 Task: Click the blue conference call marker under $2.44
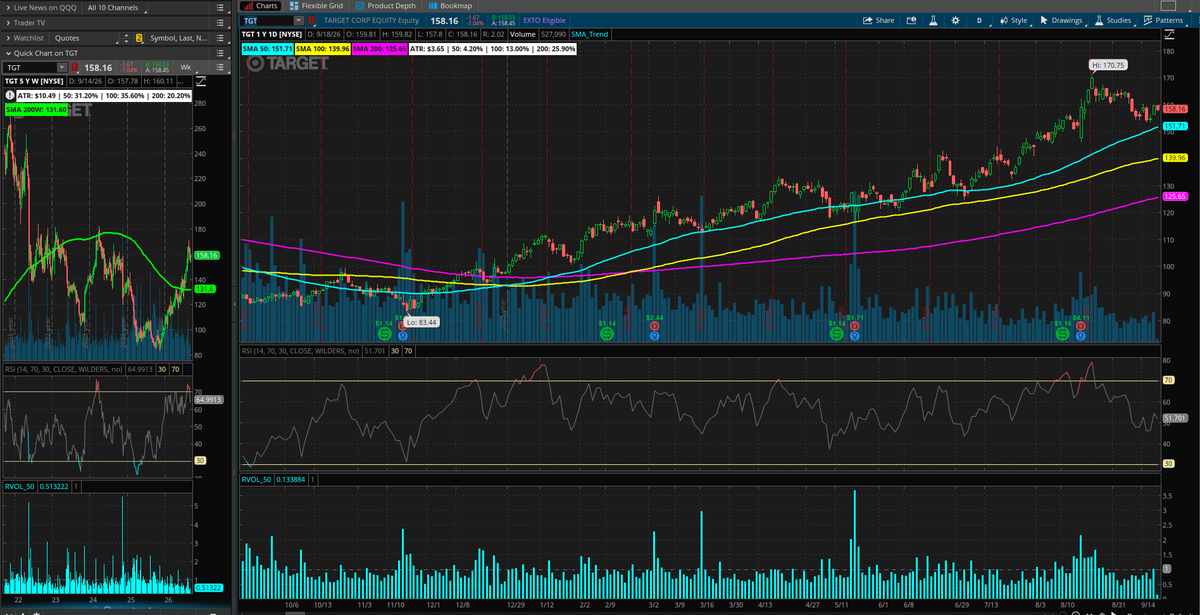point(654,336)
